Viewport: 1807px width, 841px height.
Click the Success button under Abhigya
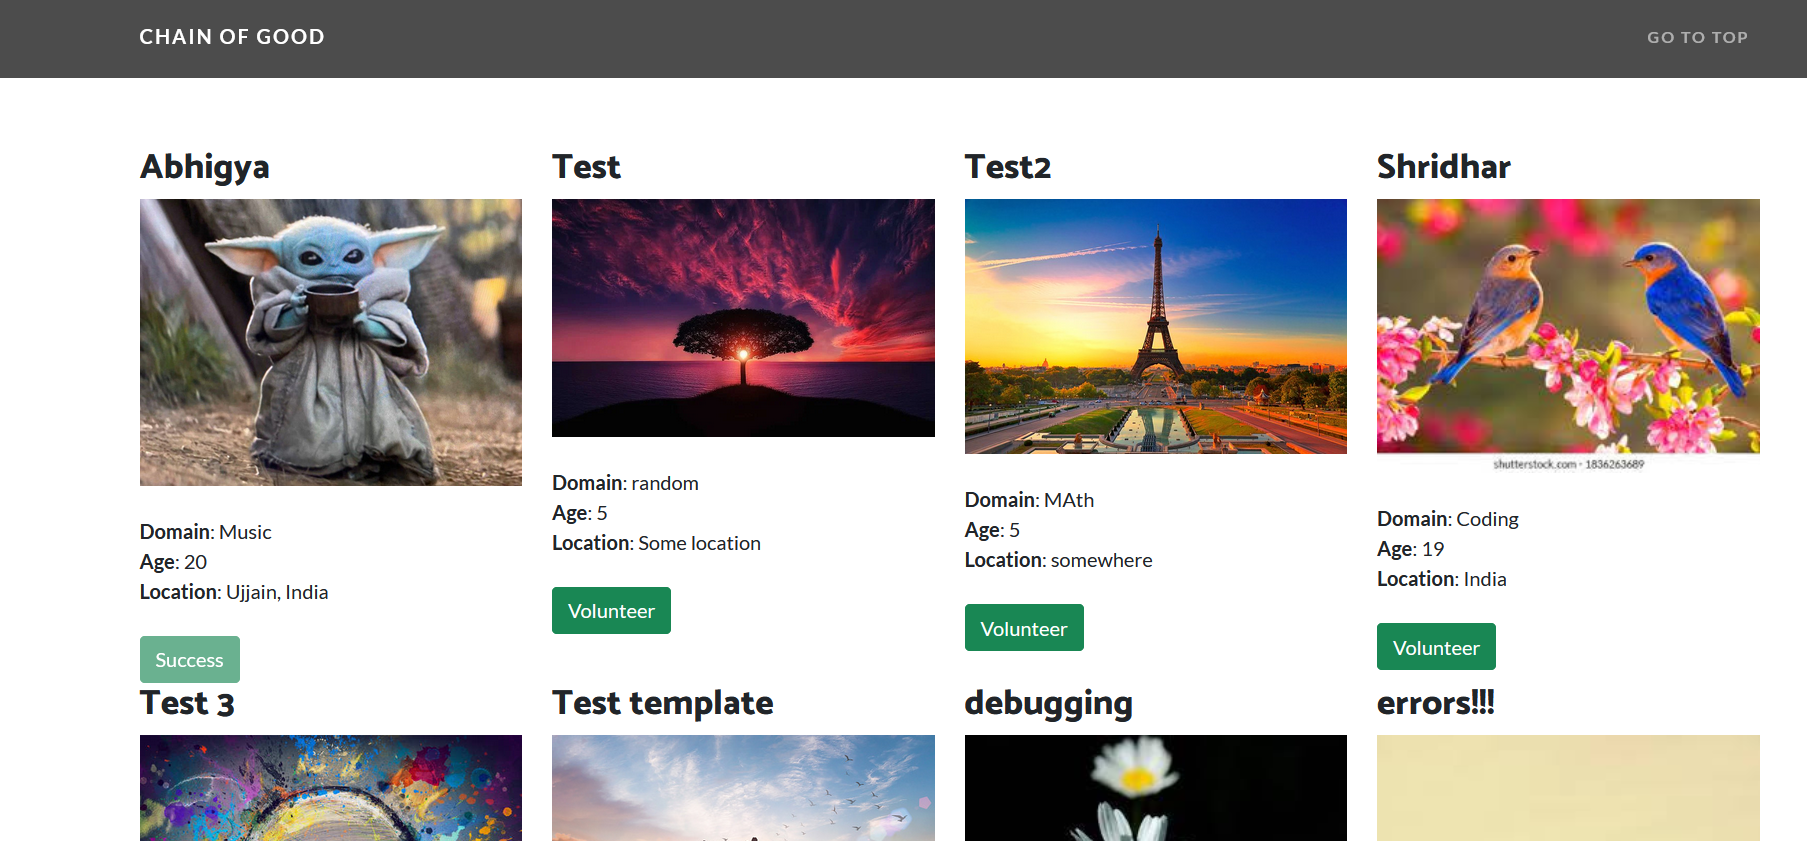189,660
